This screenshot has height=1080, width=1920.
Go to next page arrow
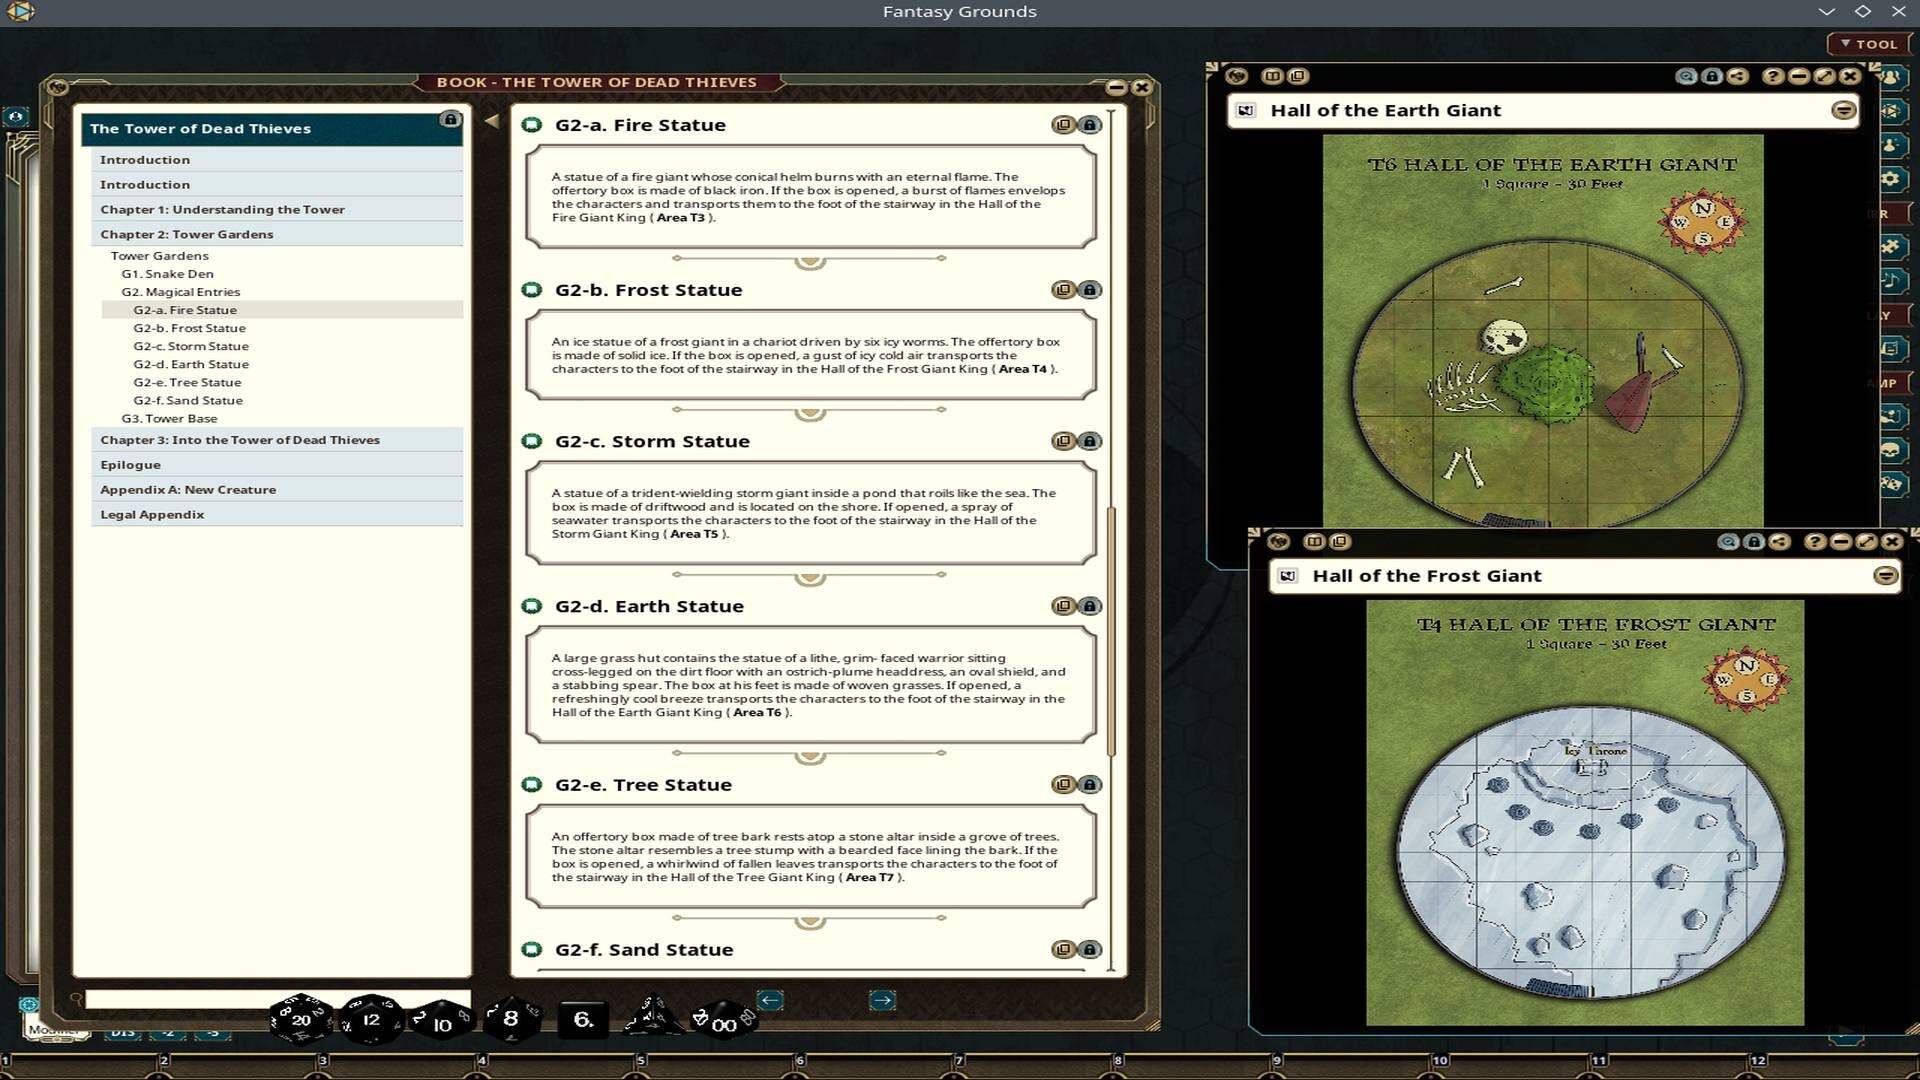click(882, 999)
